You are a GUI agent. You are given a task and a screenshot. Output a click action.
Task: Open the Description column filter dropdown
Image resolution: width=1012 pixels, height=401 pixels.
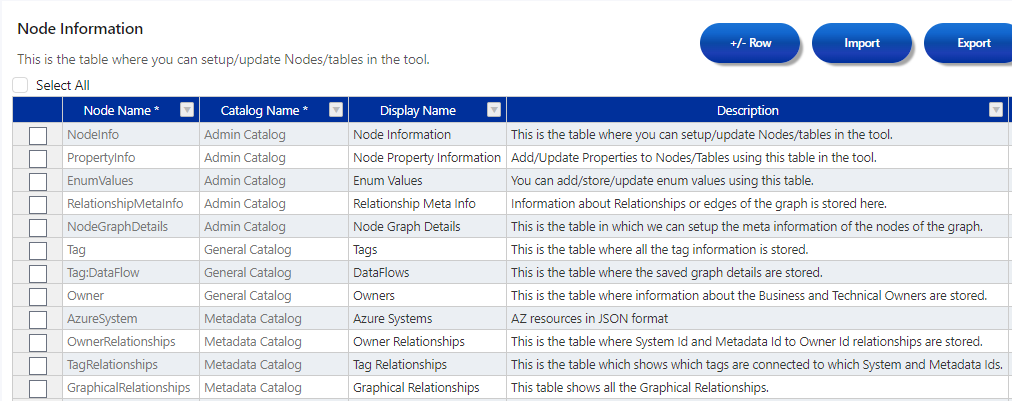coord(996,110)
